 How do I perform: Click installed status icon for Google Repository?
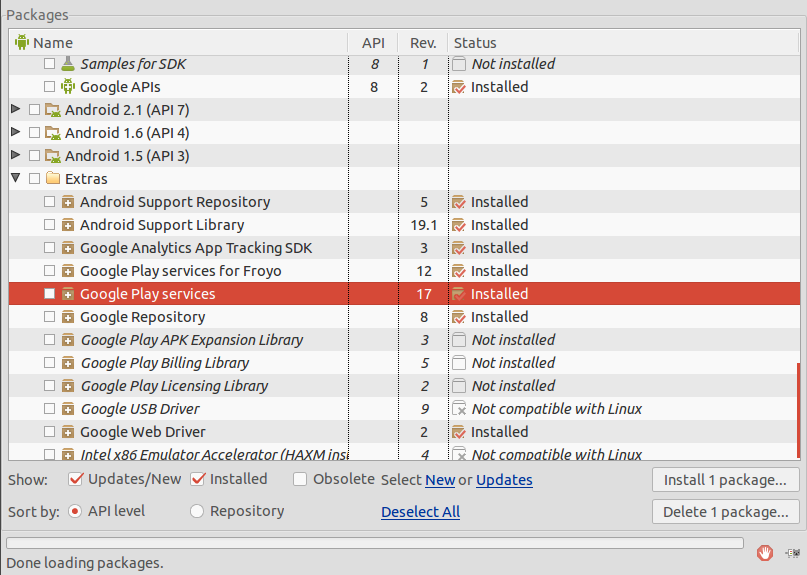point(459,317)
